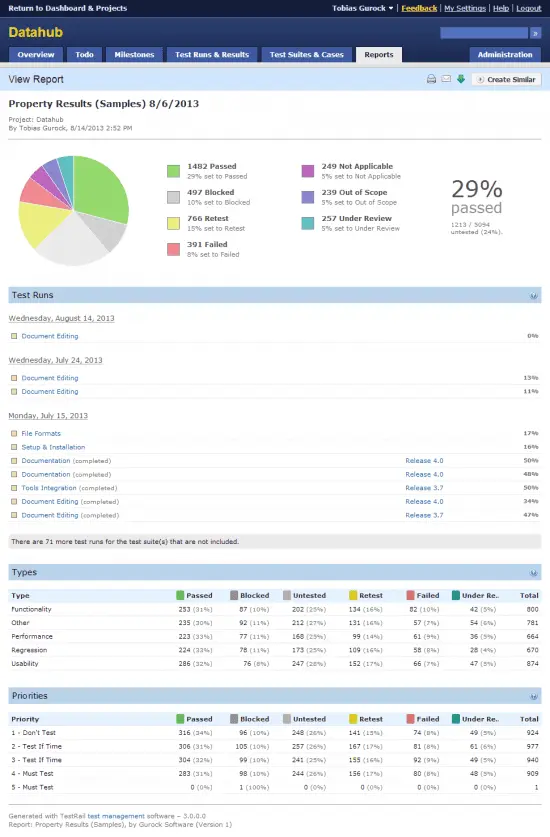Collapse the Test Runs section

click(x=533, y=296)
